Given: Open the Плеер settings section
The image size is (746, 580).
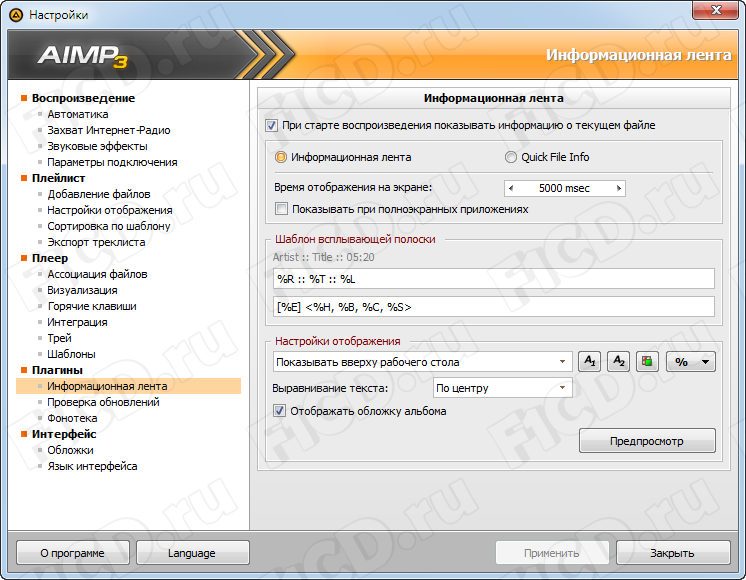Looking at the screenshot, I should click(x=49, y=258).
